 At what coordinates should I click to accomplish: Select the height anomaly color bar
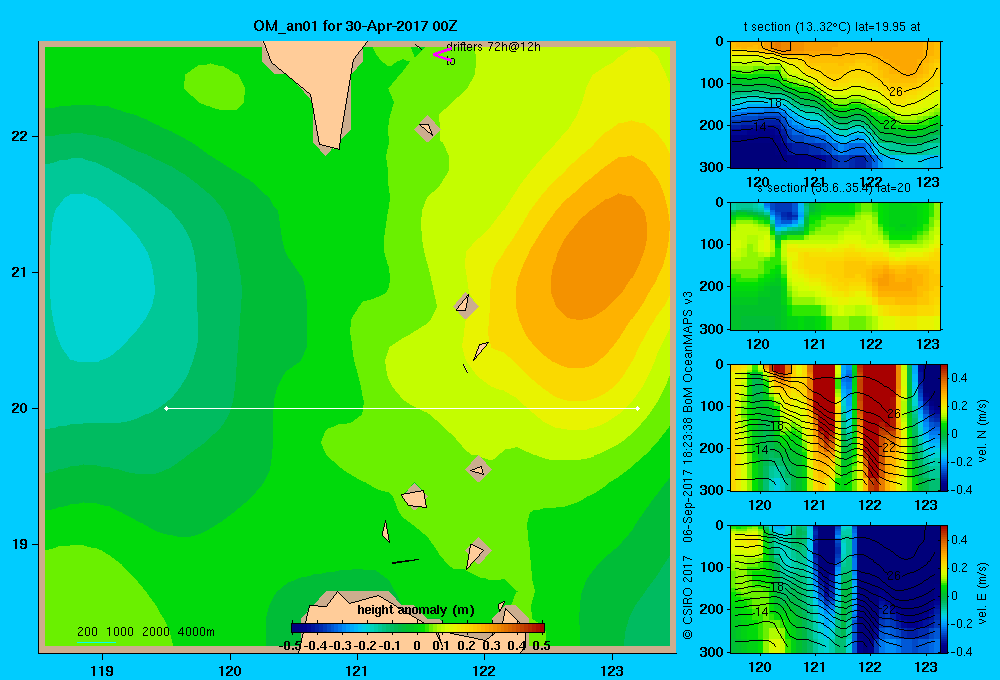coord(418,628)
